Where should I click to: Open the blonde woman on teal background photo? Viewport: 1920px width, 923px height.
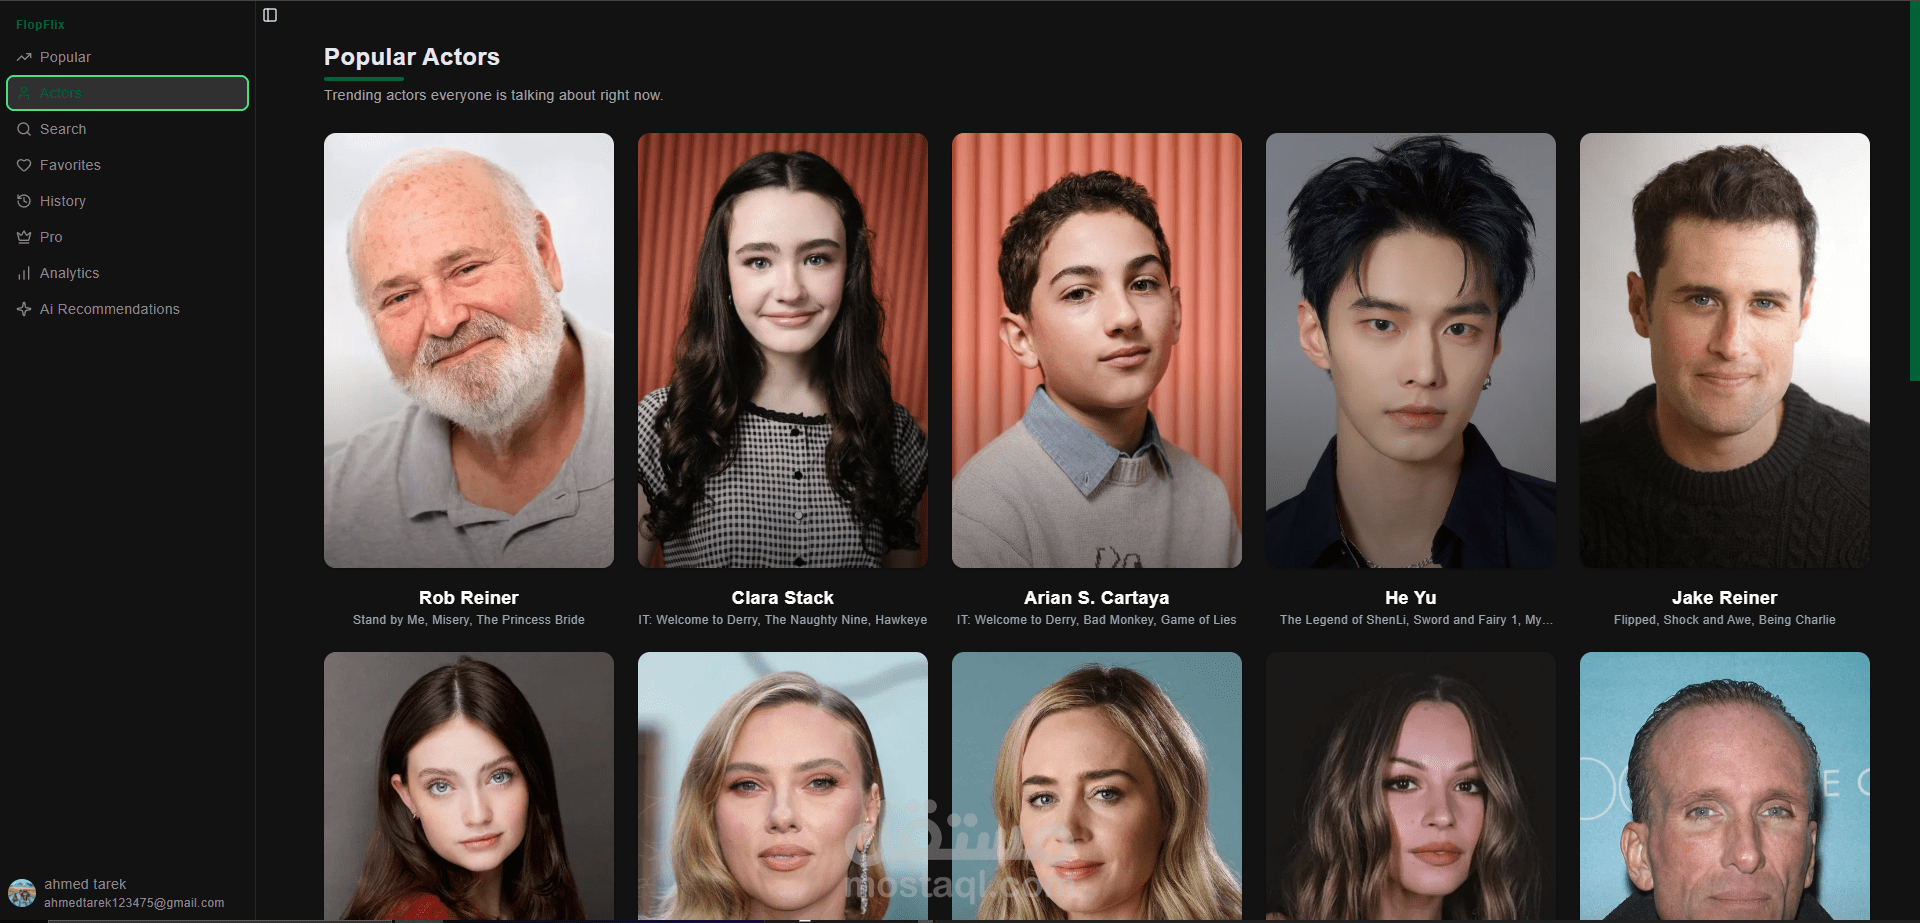pyautogui.click(x=1097, y=786)
